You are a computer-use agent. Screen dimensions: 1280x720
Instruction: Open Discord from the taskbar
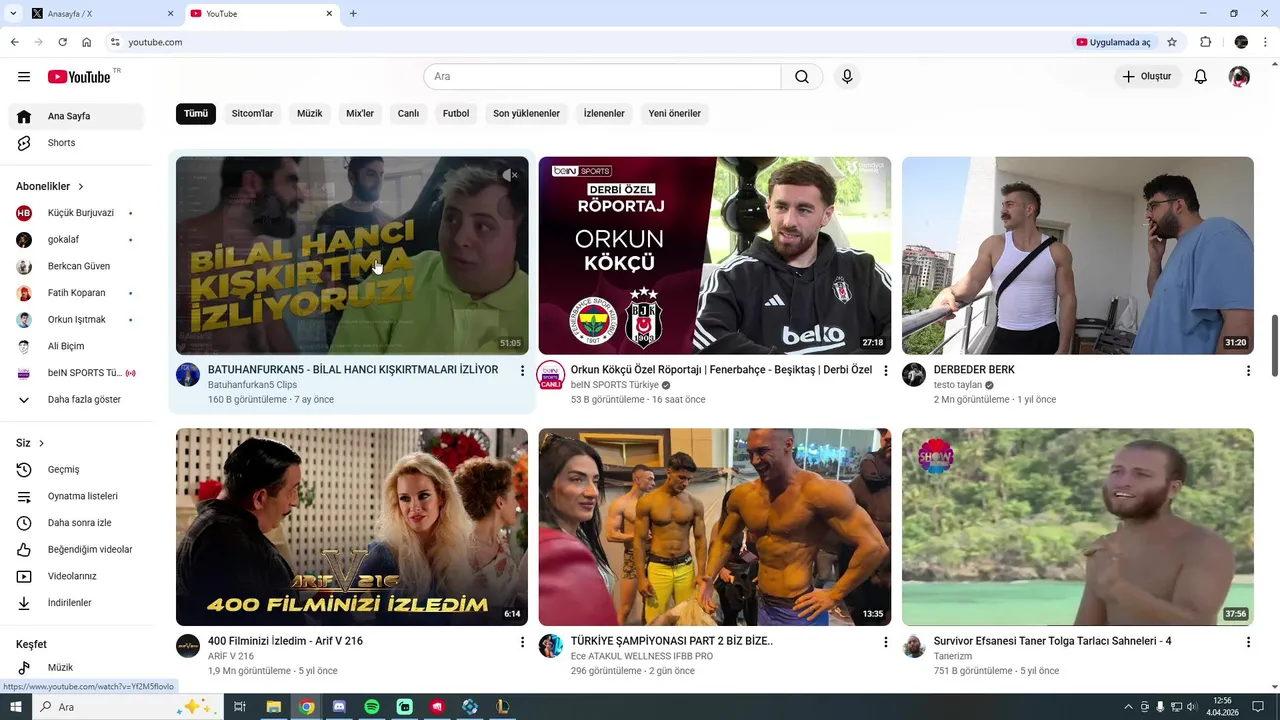[339, 707]
